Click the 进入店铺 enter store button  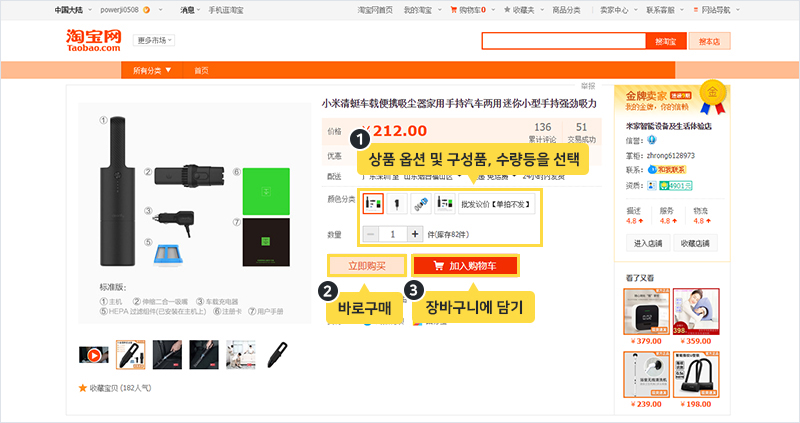pyautogui.click(x=648, y=243)
